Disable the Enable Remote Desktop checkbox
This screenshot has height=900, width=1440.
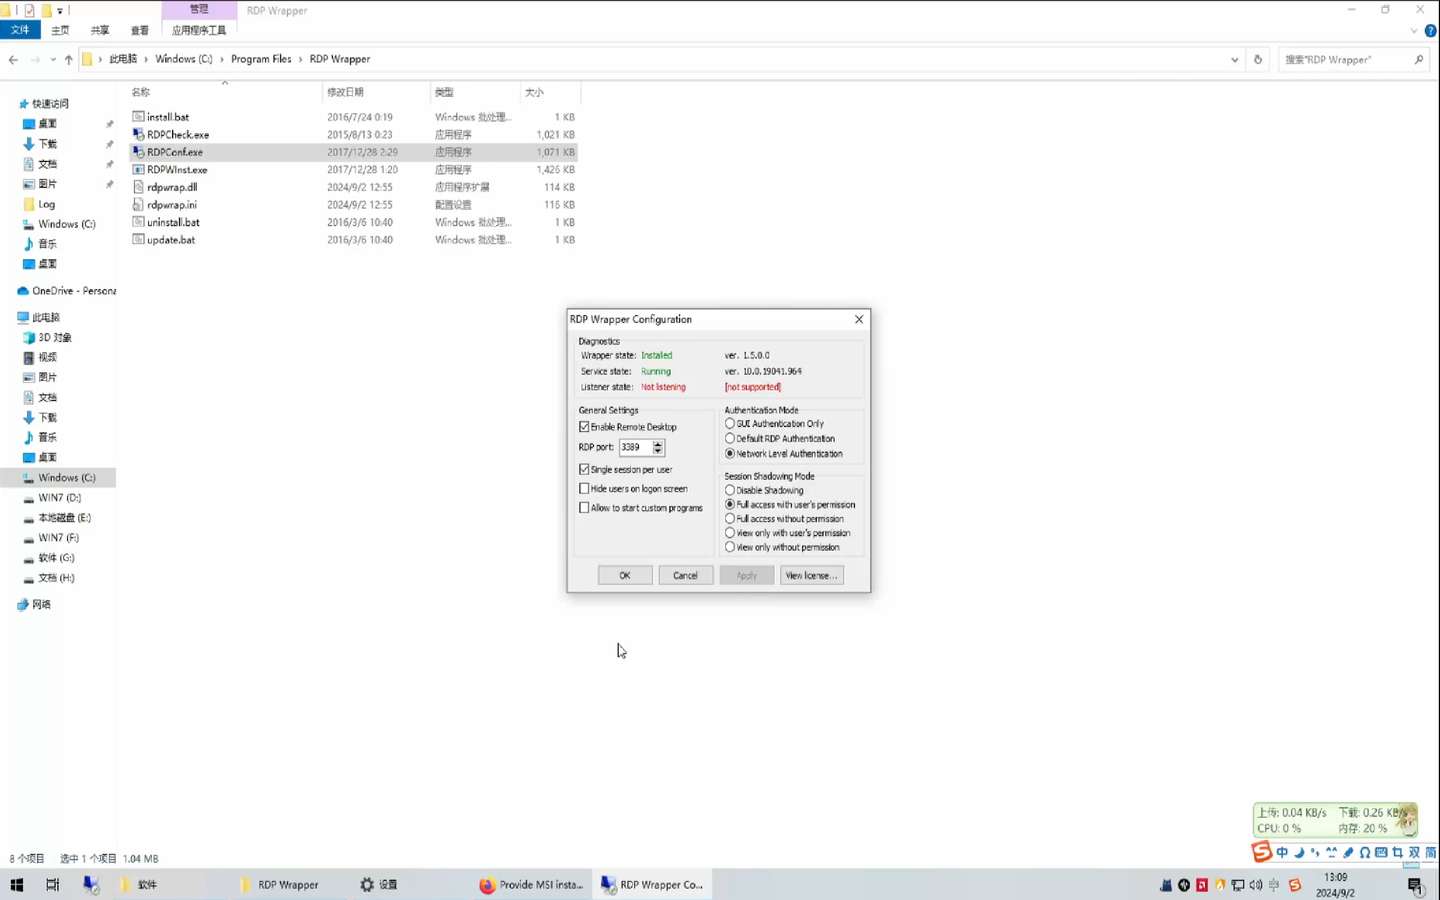584,426
